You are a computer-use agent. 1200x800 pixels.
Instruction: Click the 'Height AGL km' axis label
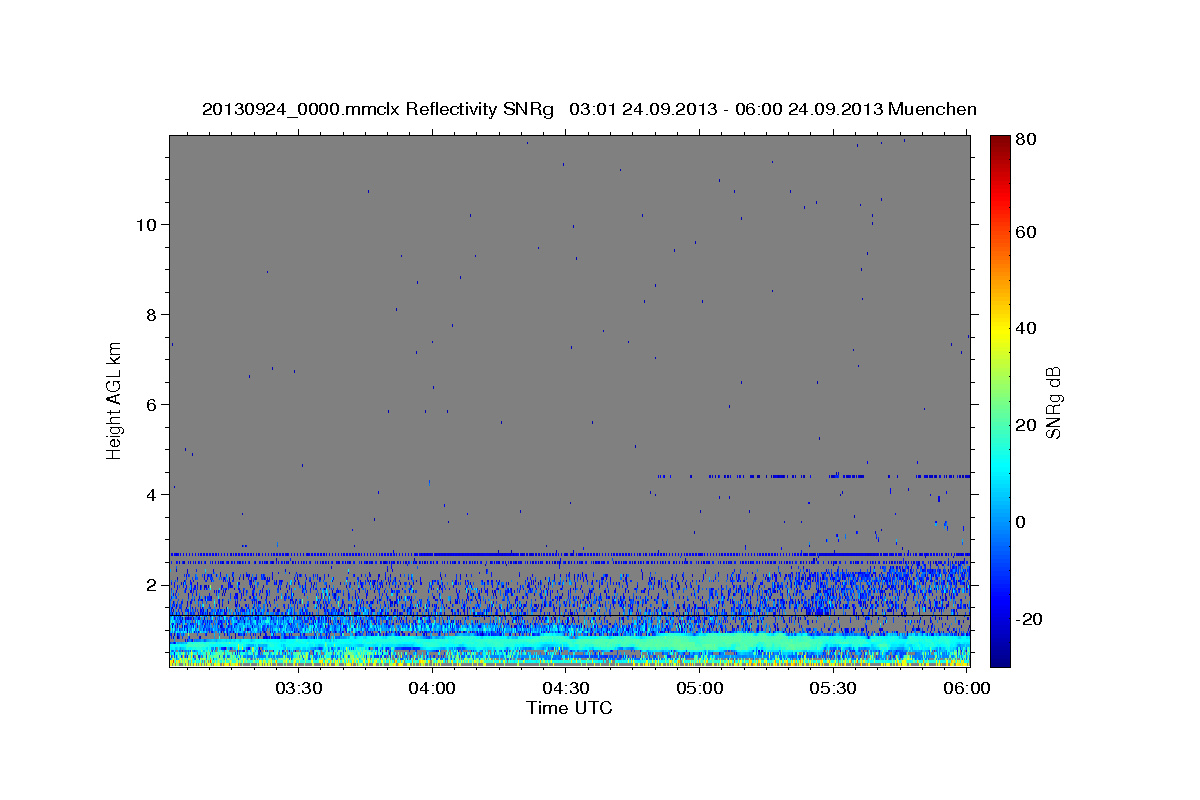click(x=114, y=399)
